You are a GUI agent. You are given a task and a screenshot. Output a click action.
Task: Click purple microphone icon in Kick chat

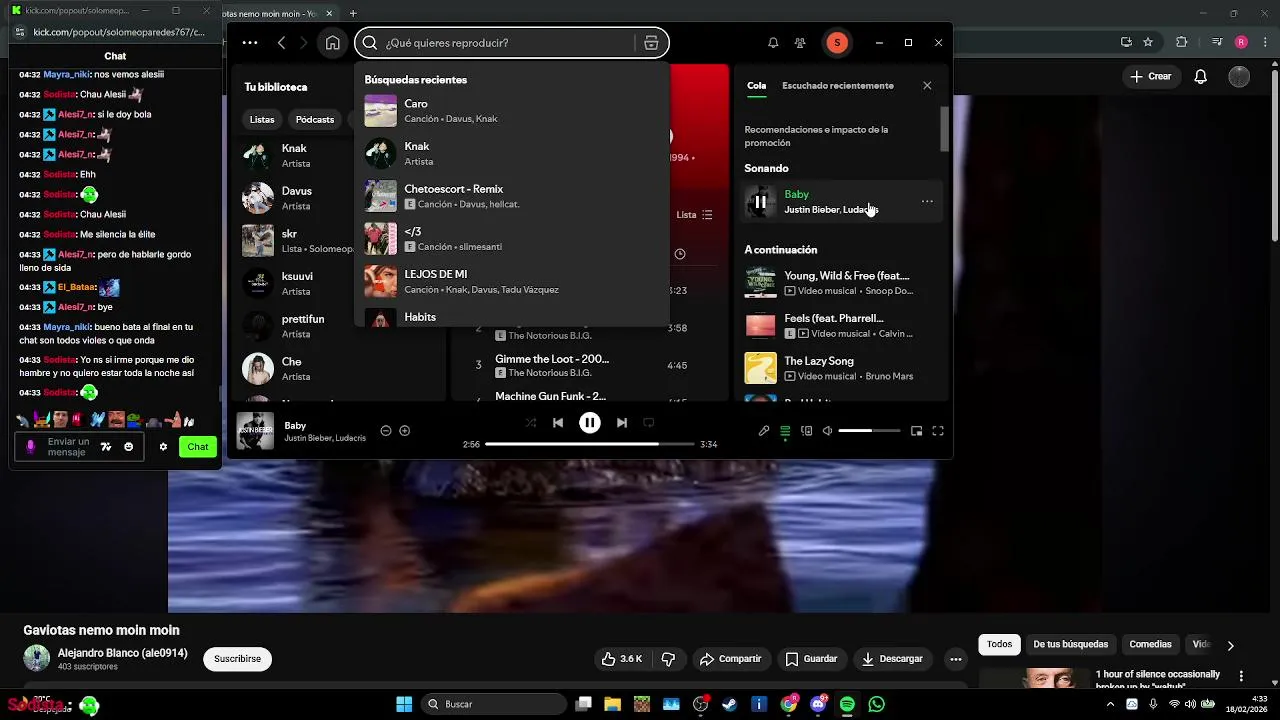point(30,447)
